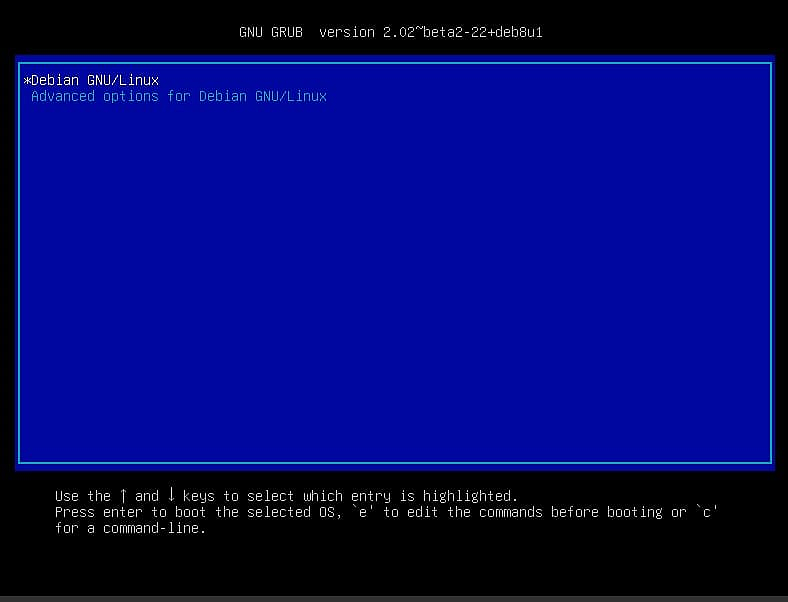Click the asterisk marker beside the Debian entry
Screen dimensions: 788x602
pyautogui.click(x=27, y=80)
